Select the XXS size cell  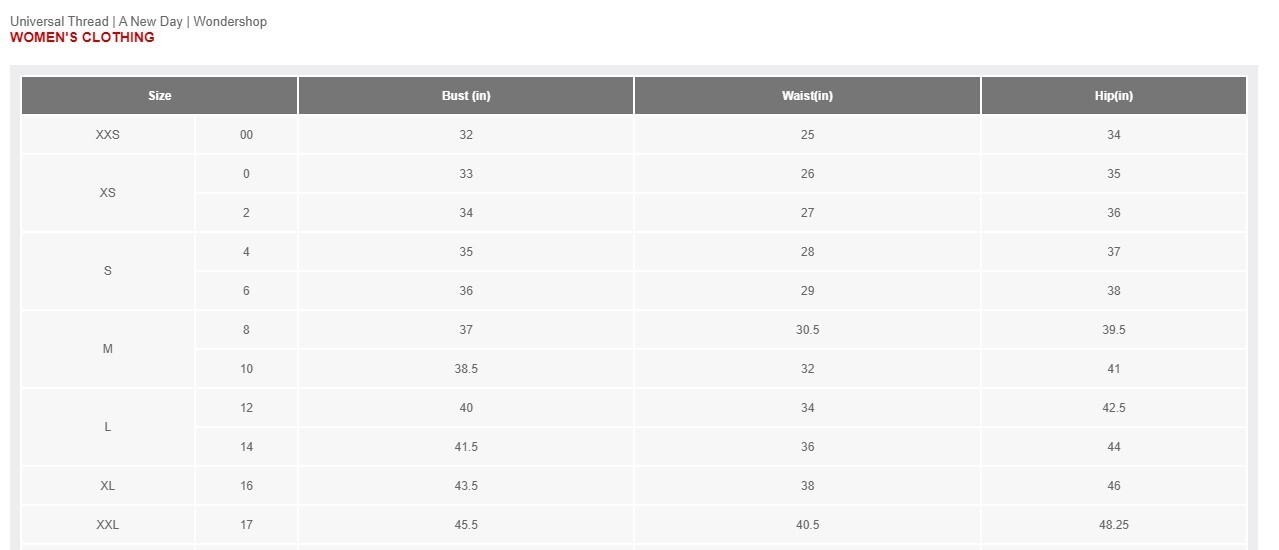pyautogui.click(x=108, y=135)
